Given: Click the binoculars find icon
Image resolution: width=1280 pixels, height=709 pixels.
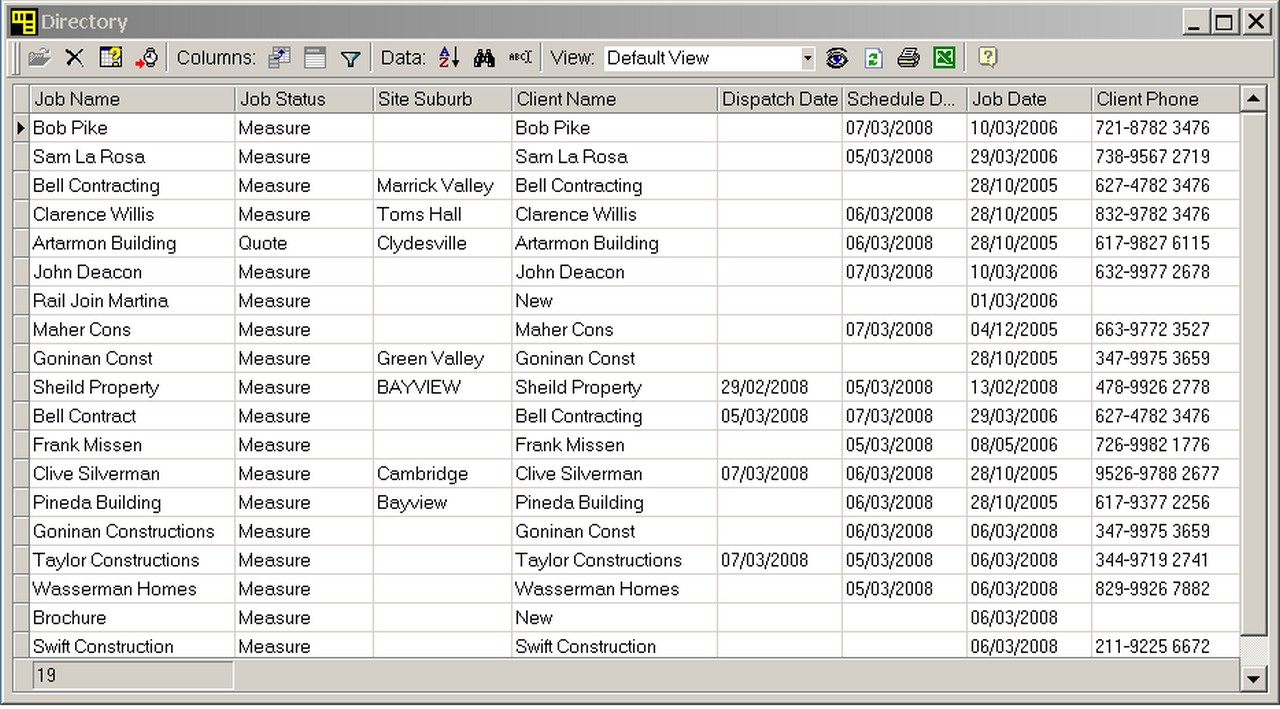Looking at the screenshot, I should tap(485, 58).
